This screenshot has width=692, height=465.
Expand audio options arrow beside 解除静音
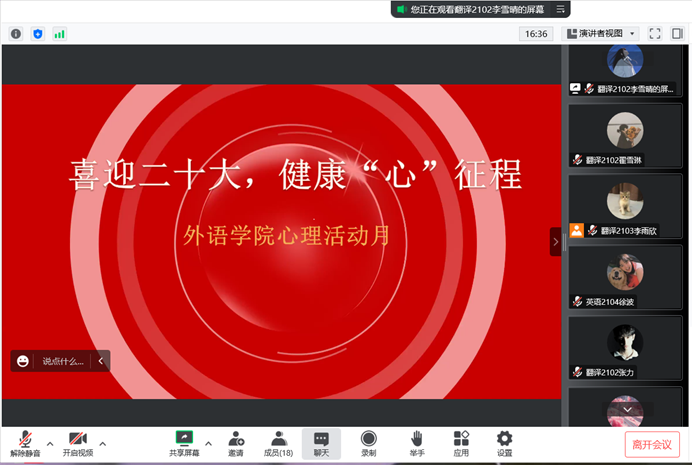[x=50, y=442]
